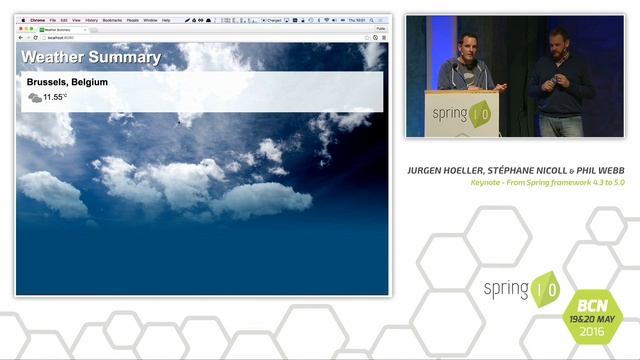Open the Bluetooth status menu
Screen dimensions: 640x360
tap(319, 20)
